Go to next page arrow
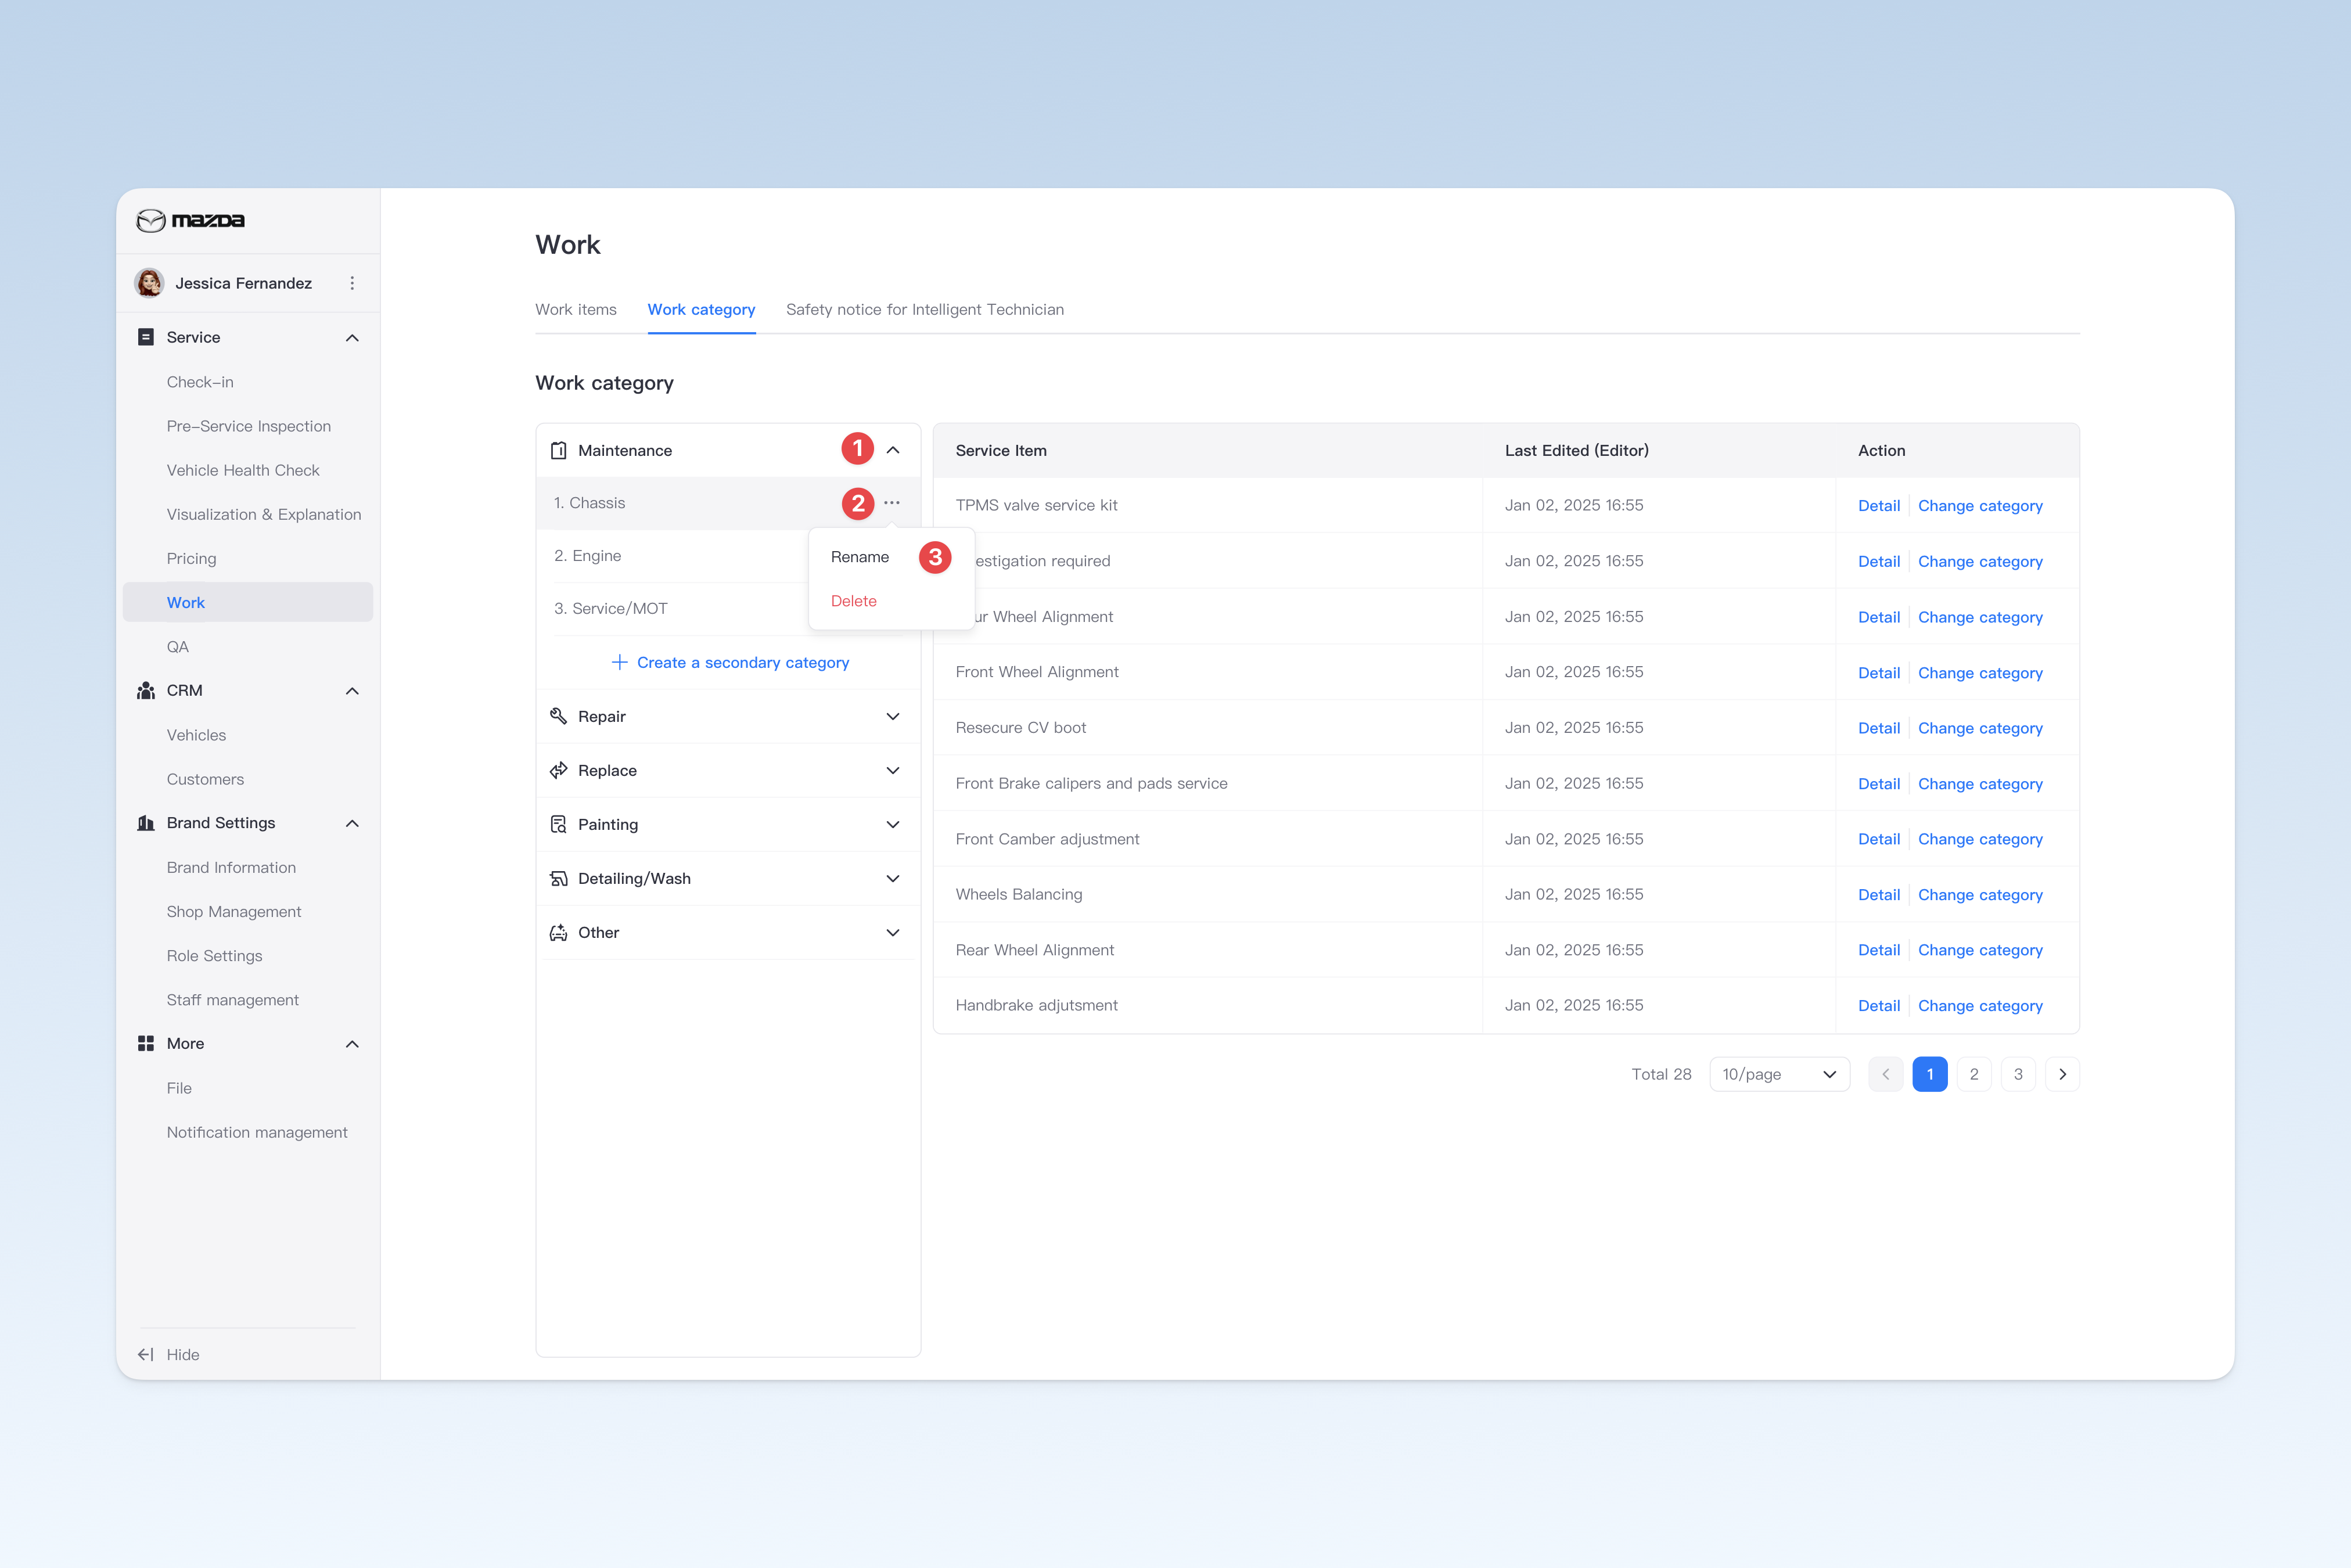The width and height of the screenshot is (2351, 1568). tap(2062, 1074)
